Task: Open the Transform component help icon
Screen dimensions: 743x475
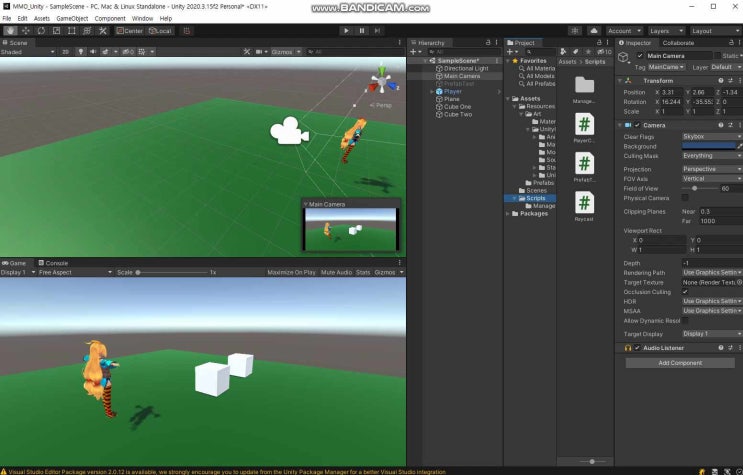Action: tap(721, 81)
